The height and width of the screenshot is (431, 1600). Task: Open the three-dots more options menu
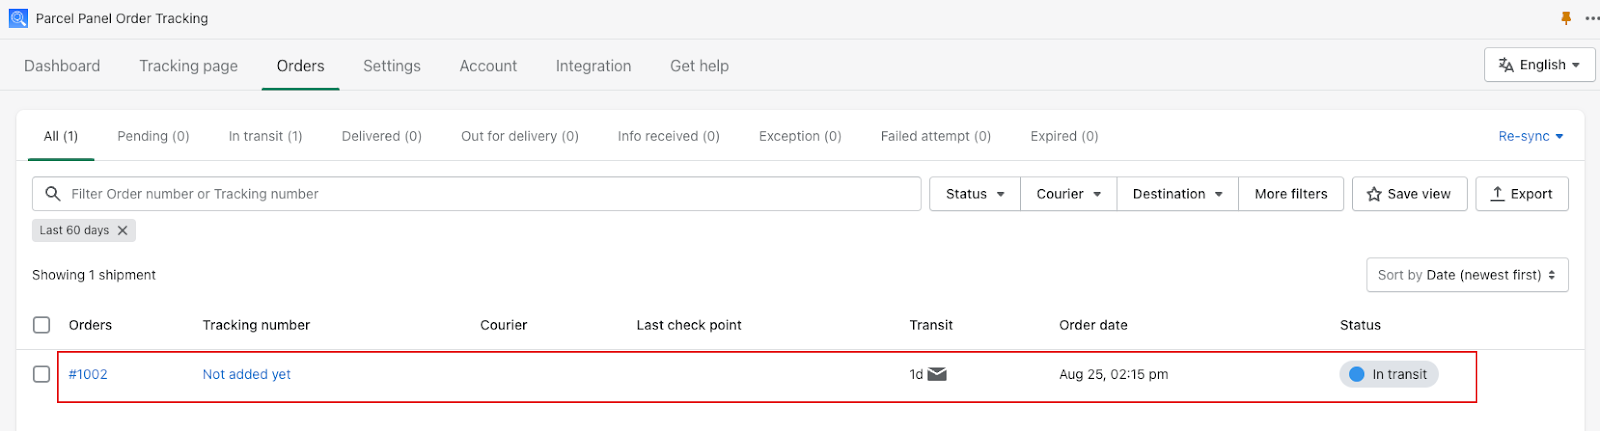[x=1592, y=18]
